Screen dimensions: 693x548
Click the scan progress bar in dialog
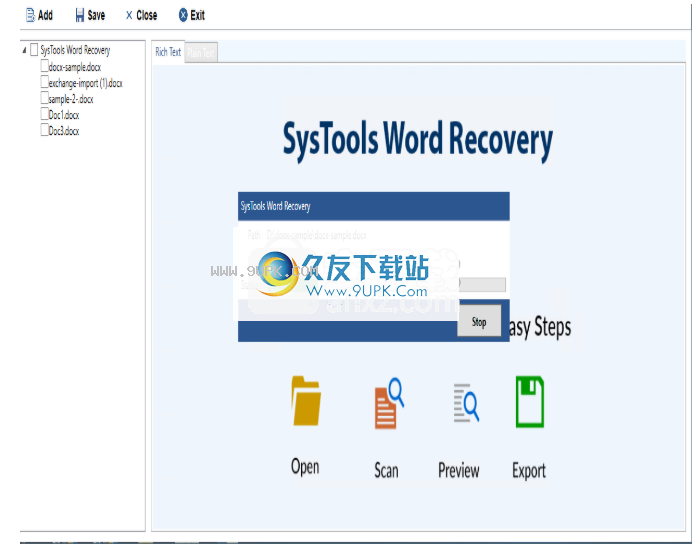point(482,285)
